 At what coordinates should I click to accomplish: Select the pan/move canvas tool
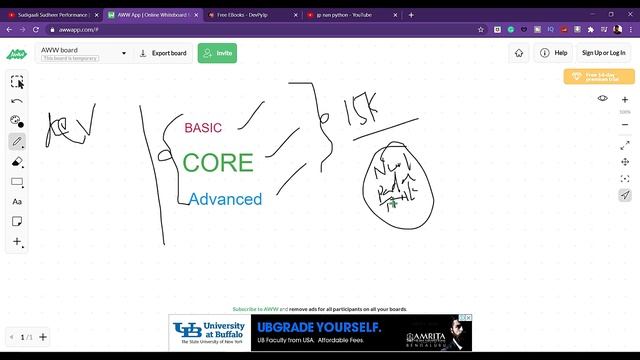[x=625, y=162]
